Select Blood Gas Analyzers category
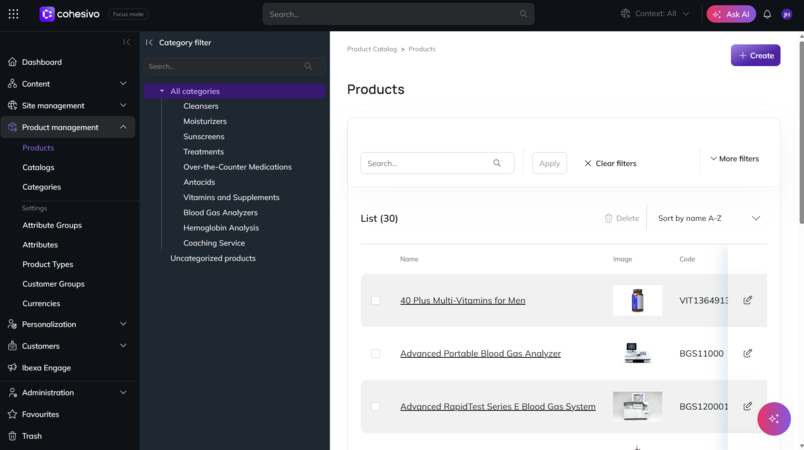Viewport: 804px width, 450px height. (220, 213)
